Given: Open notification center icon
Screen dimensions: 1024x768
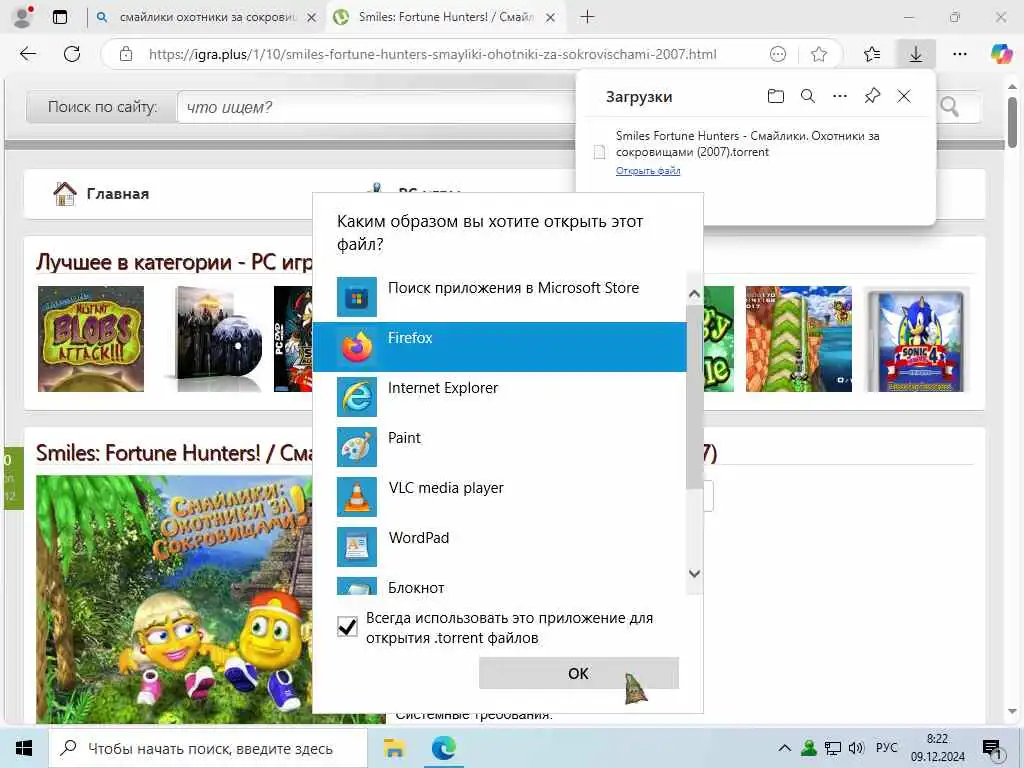Looking at the screenshot, I should [x=993, y=749].
